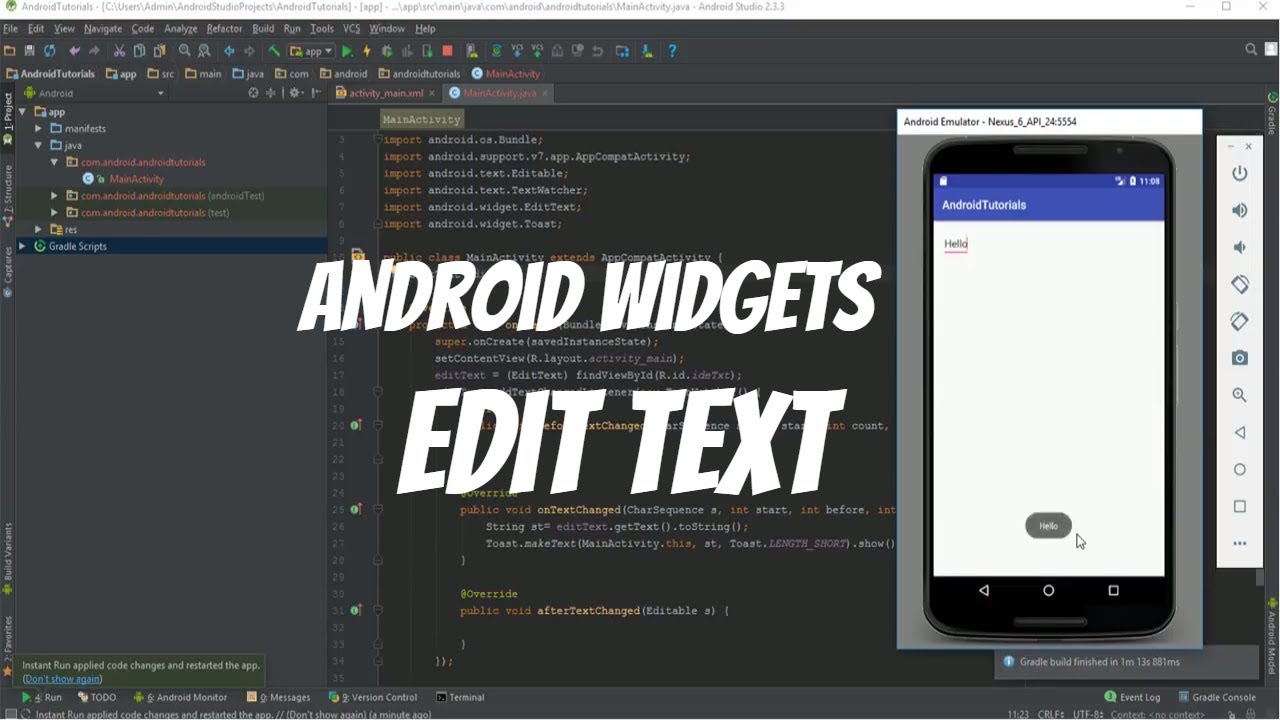The image size is (1280, 720).
Task: Click the AndroidTutorials breadcrumb root
Action: 51,74
